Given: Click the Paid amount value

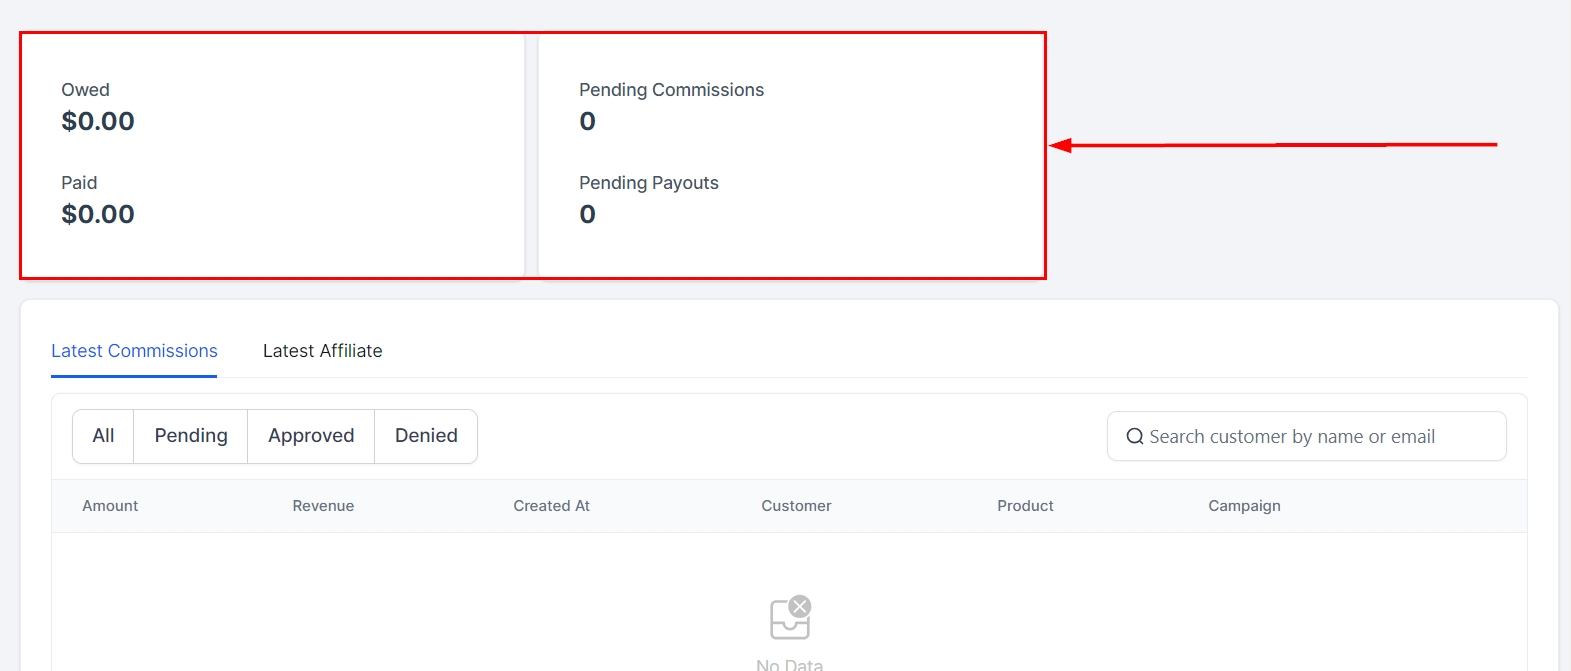Looking at the screenshot, I should [x=98, y=214].
